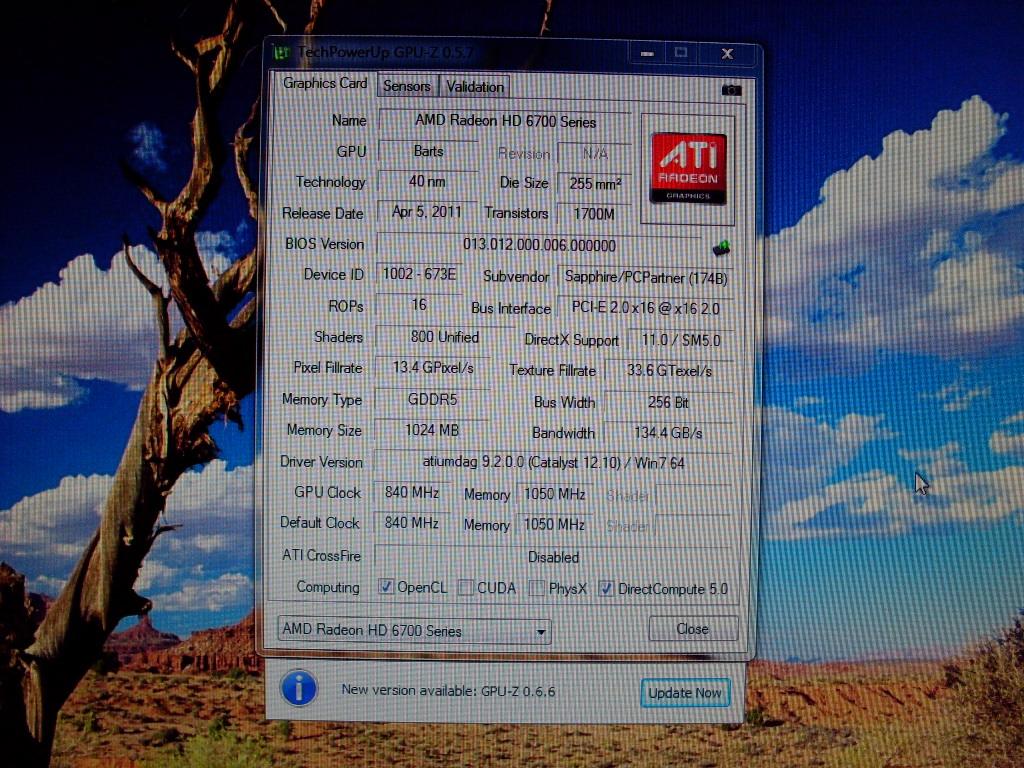Click the BIOS Version field 013.012.000.006.000000
1024x768 pixels.
pos(539,245)
